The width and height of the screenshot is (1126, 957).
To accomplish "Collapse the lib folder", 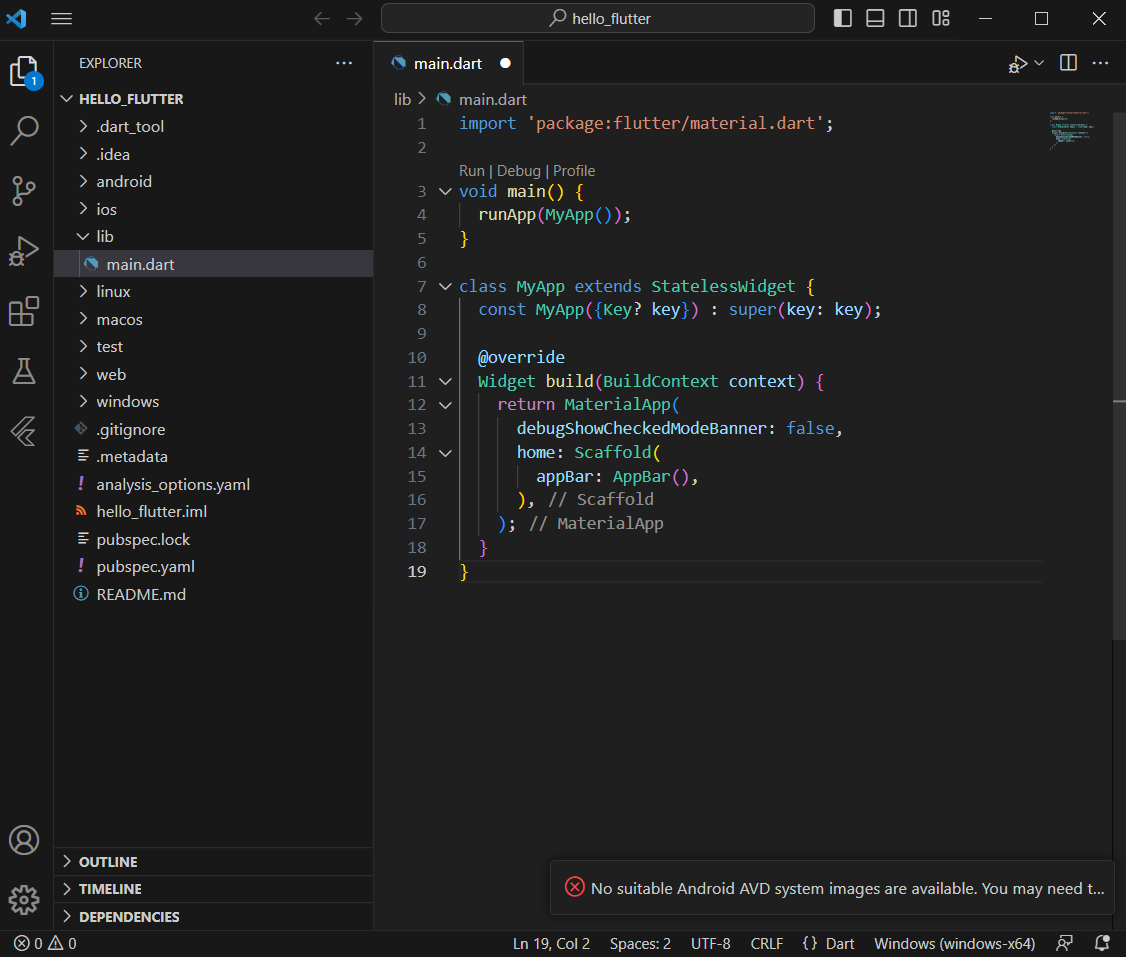I will pyautogui.click(x=213, y=237).
